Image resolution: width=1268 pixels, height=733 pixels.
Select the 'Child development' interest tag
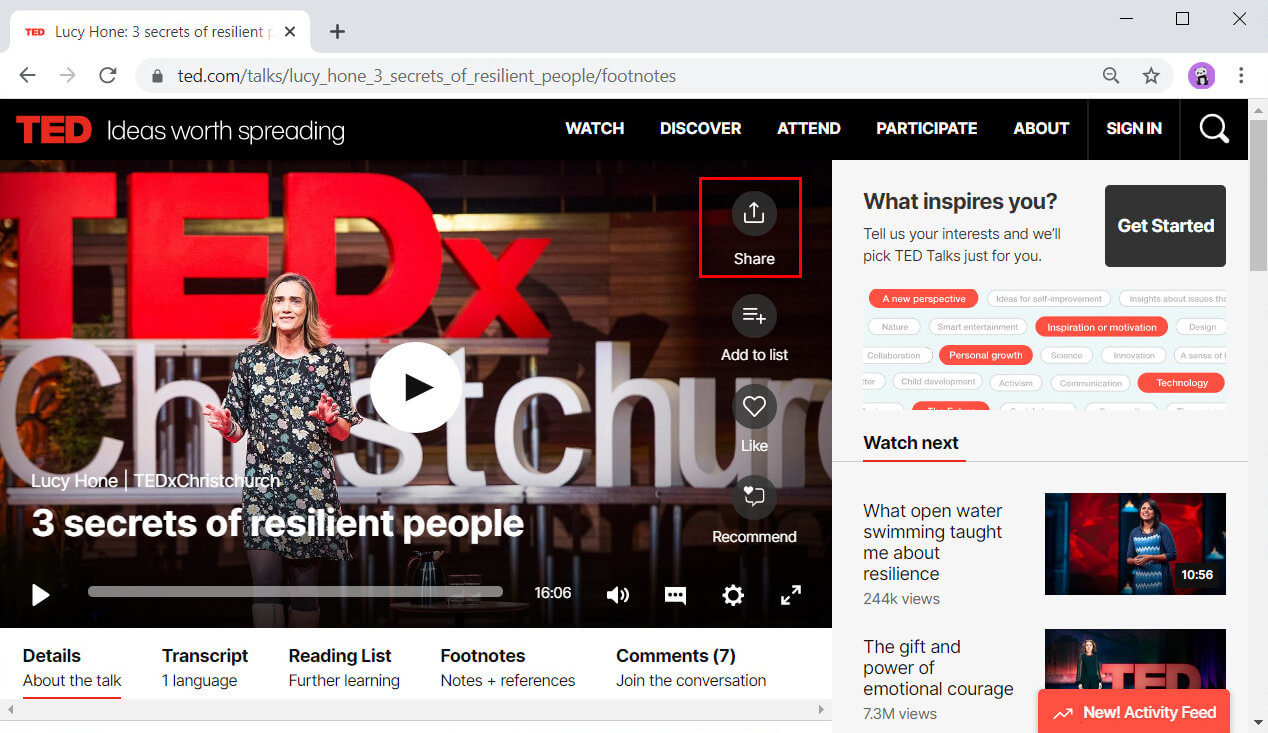click(x=938, y=382)
